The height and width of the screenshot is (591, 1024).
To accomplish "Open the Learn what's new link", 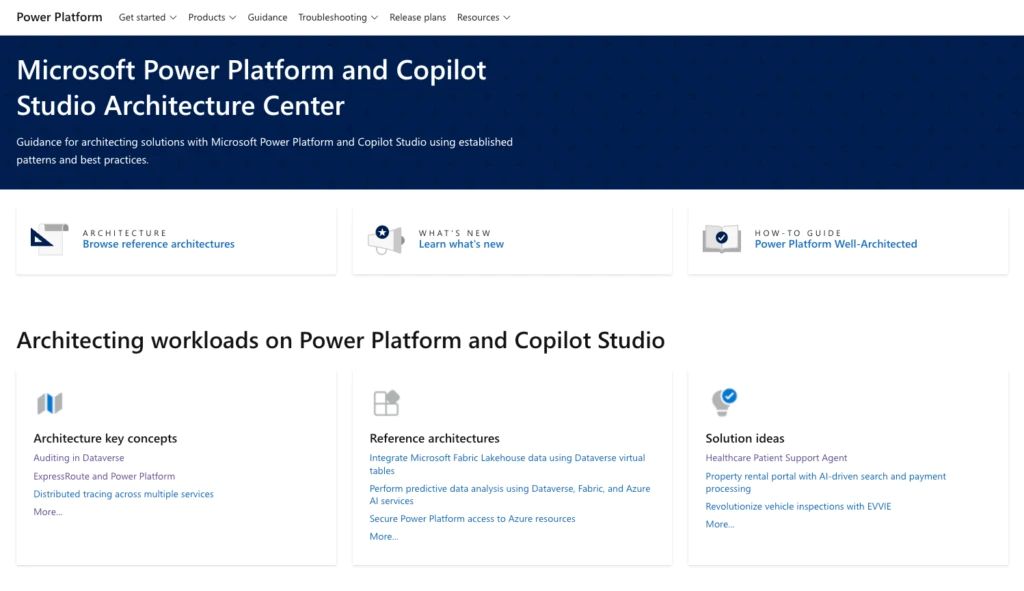I will pos(461,244).
